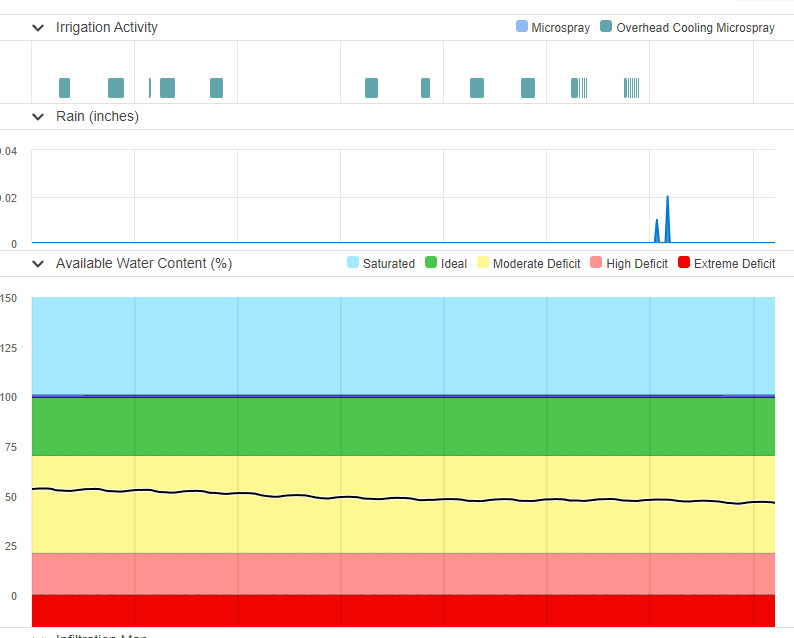
Task: Toggle the Microspray legend series
Action: (x=551, y=28)
